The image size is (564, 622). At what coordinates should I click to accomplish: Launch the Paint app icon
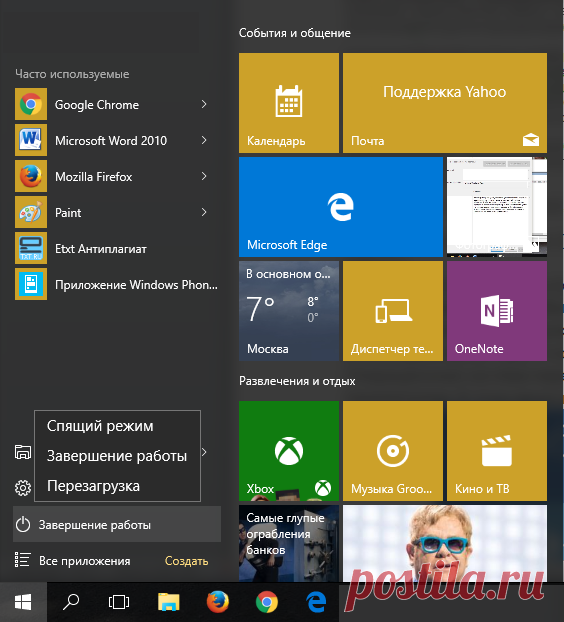point(31,212)
